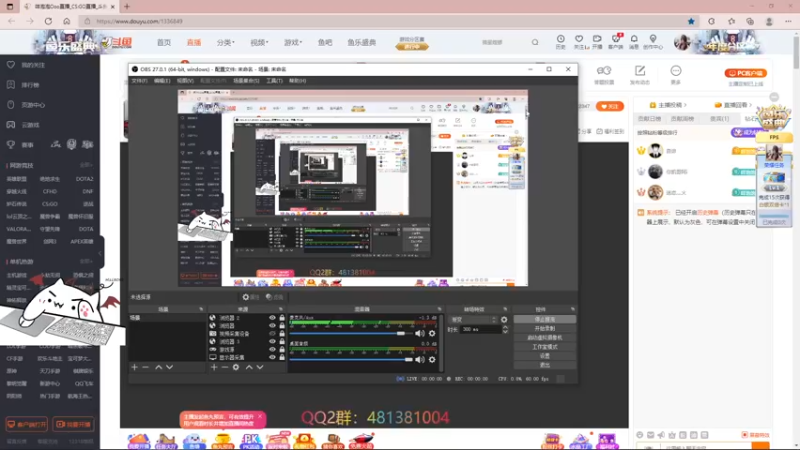
Task: Click 开始录制 button
Action: (544, 329)
